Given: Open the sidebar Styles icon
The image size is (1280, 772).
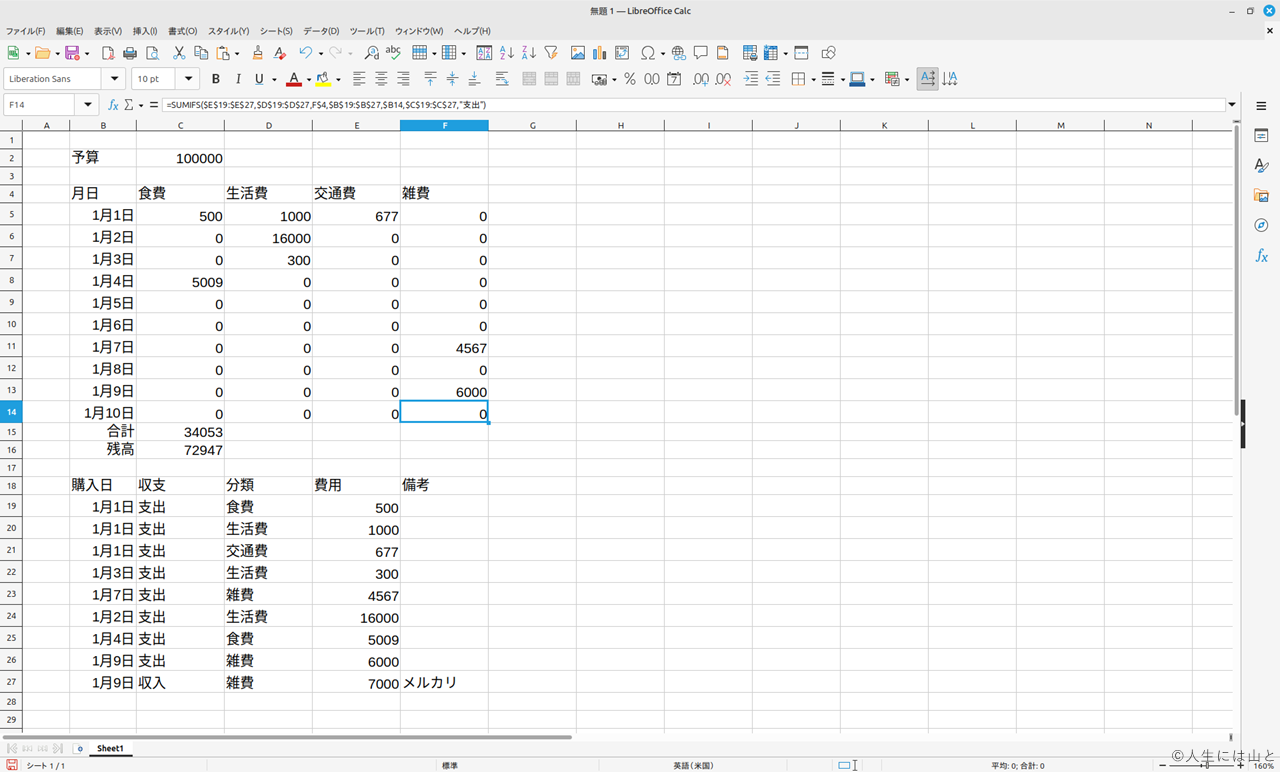Looking at the screenshot, I should pyautogui.click(x=1262, y=165).
